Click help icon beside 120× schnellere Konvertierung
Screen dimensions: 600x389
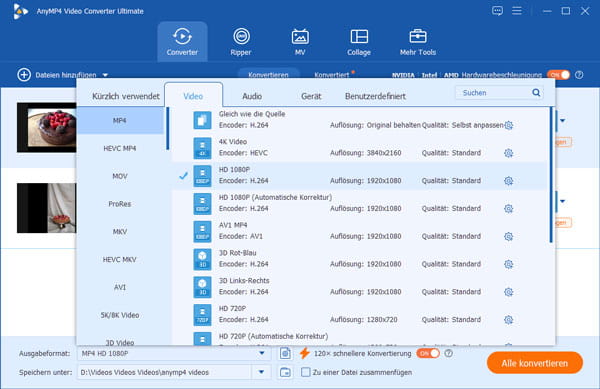pyautogui.click(x=448, y=353)
